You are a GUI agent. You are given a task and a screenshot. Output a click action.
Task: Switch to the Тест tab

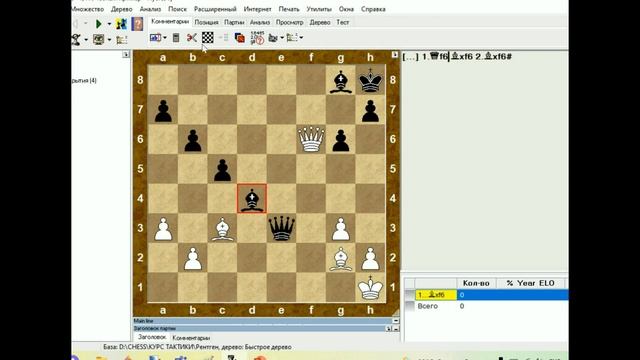342,22
